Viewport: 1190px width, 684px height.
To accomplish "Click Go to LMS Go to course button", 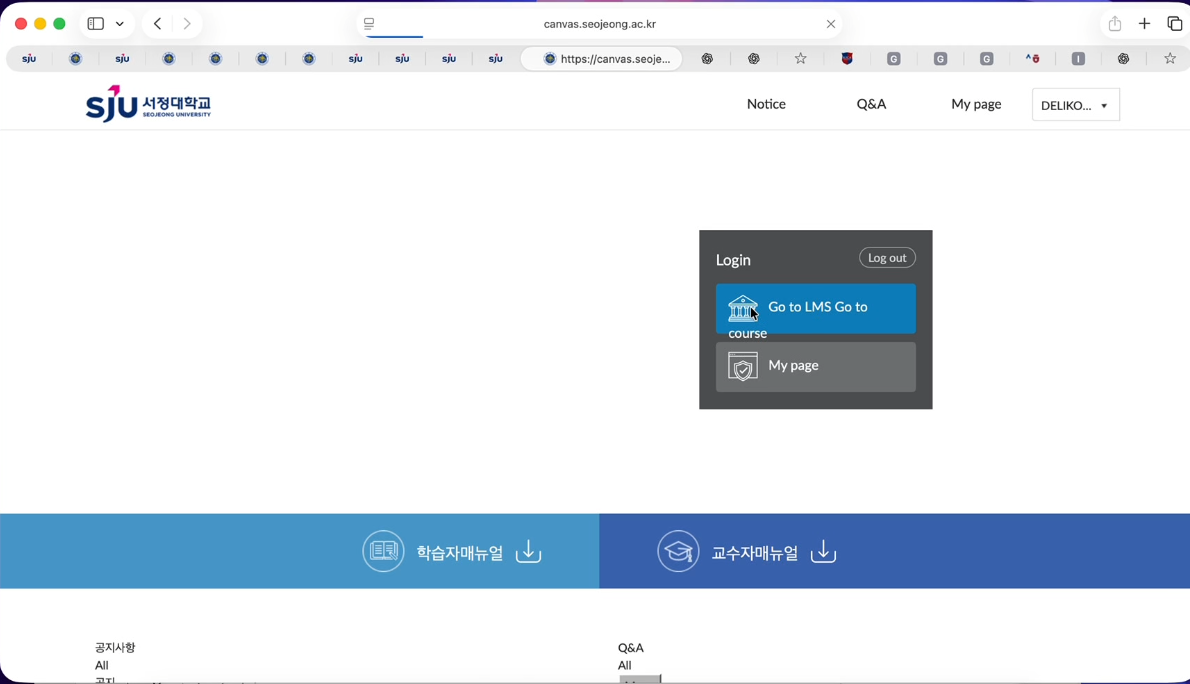I will [815, 308].
